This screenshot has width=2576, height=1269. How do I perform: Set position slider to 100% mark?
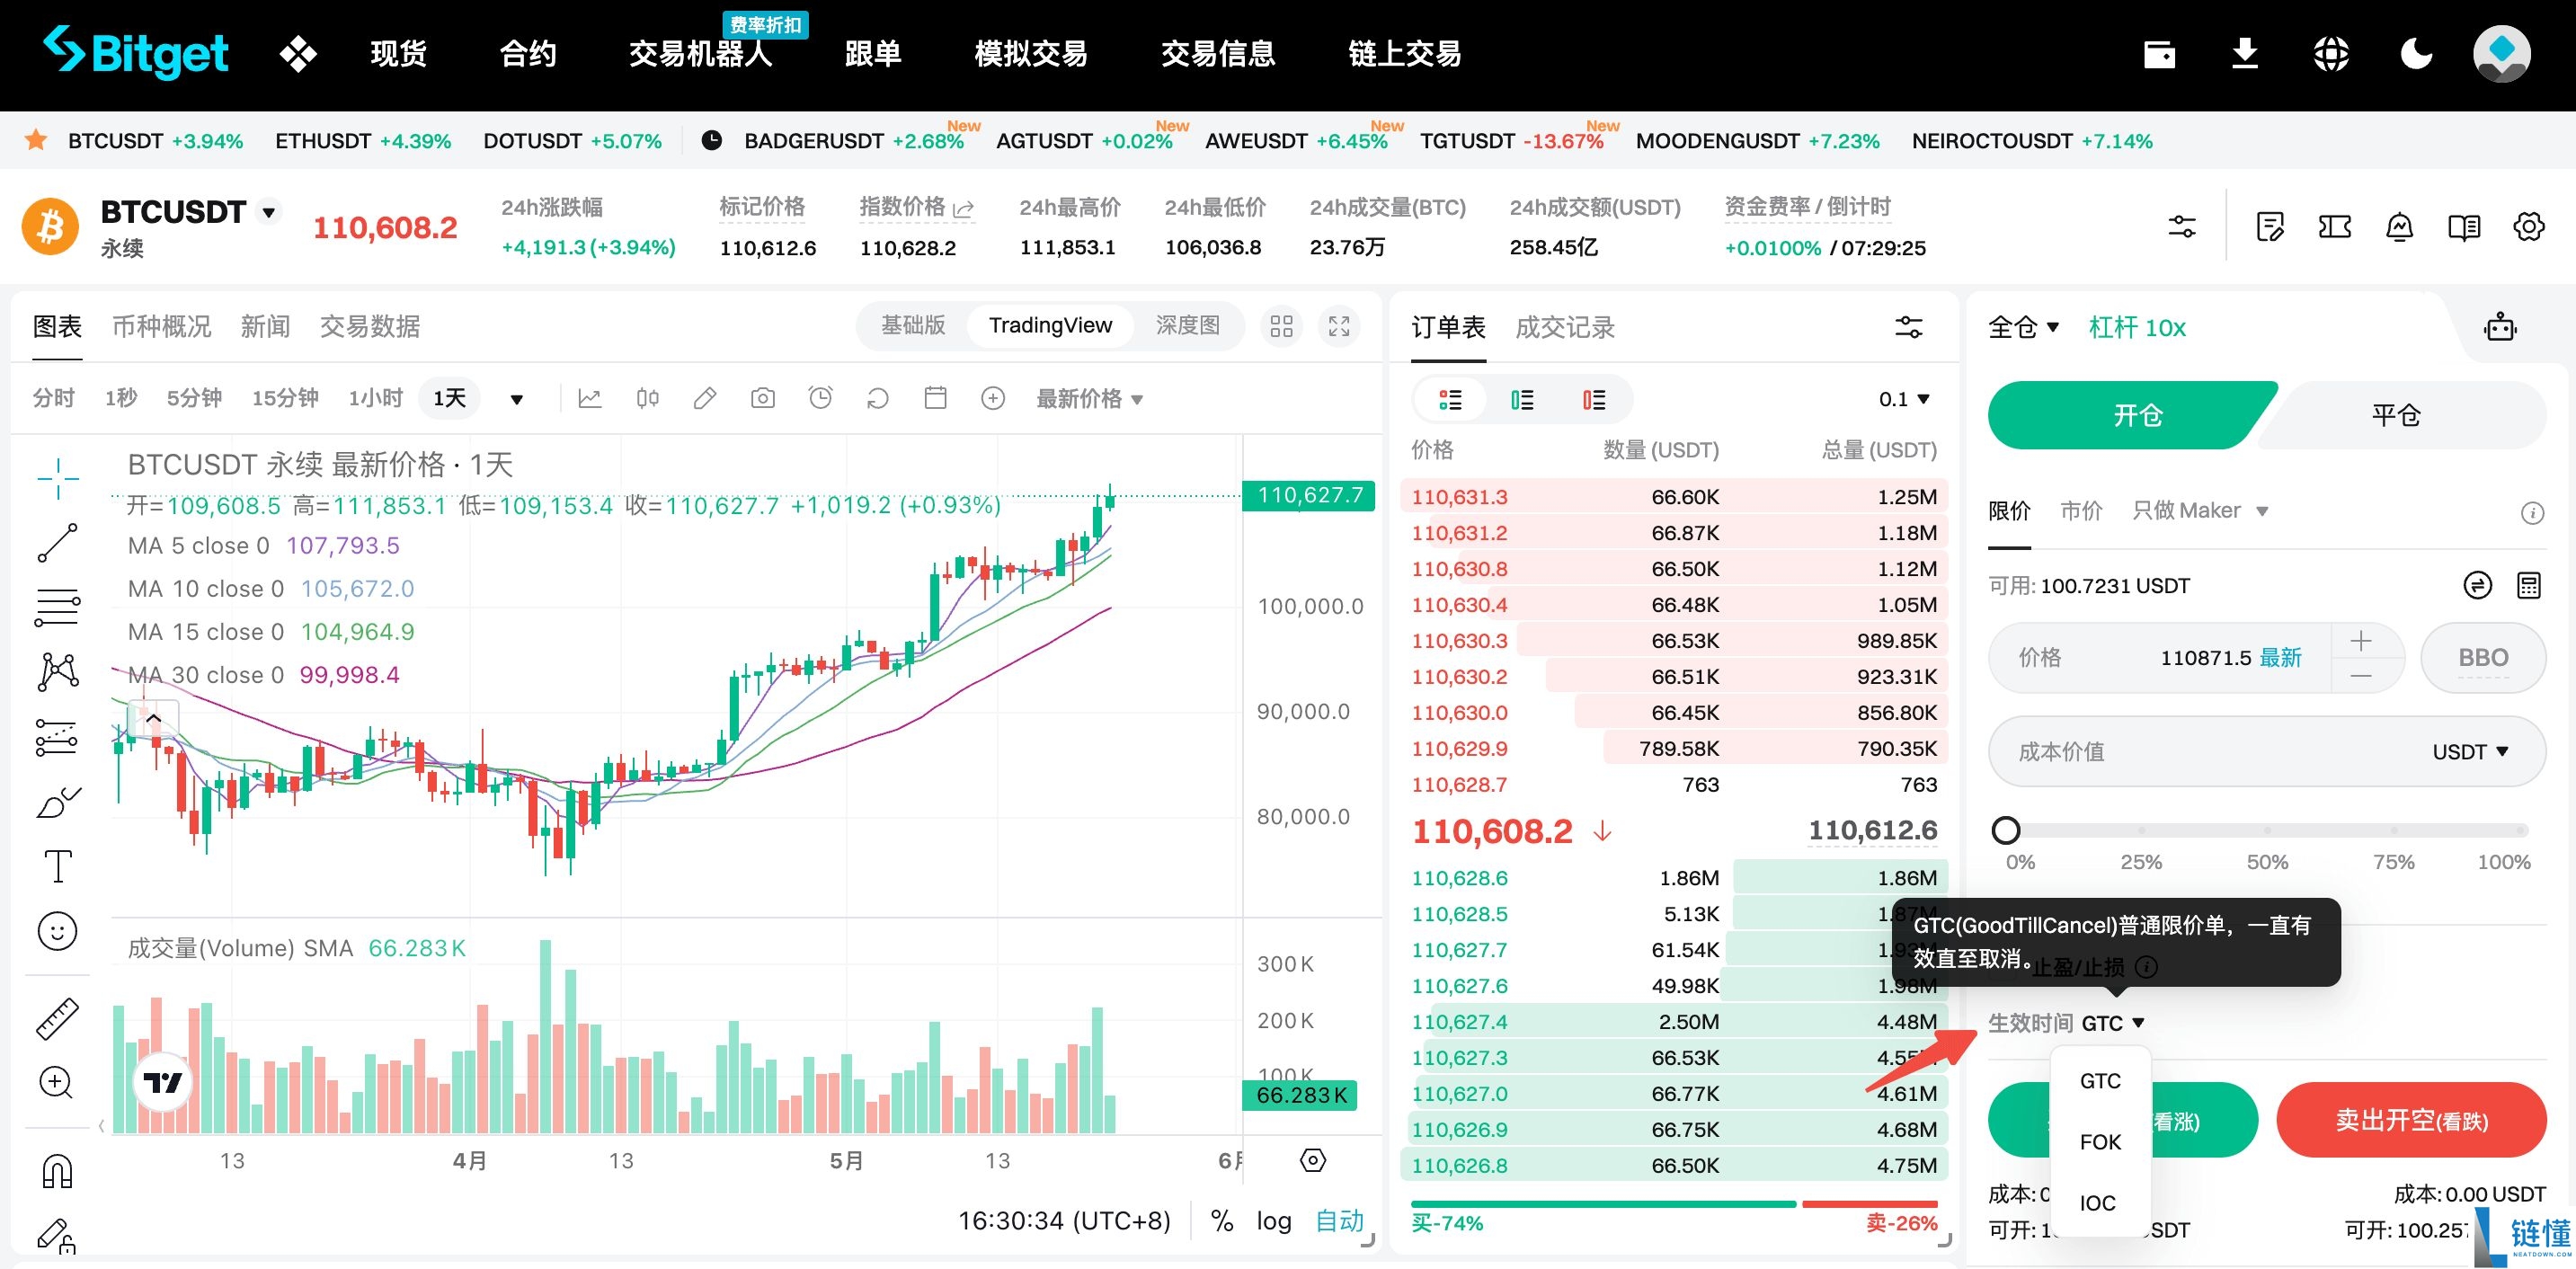click(2521, 831)
